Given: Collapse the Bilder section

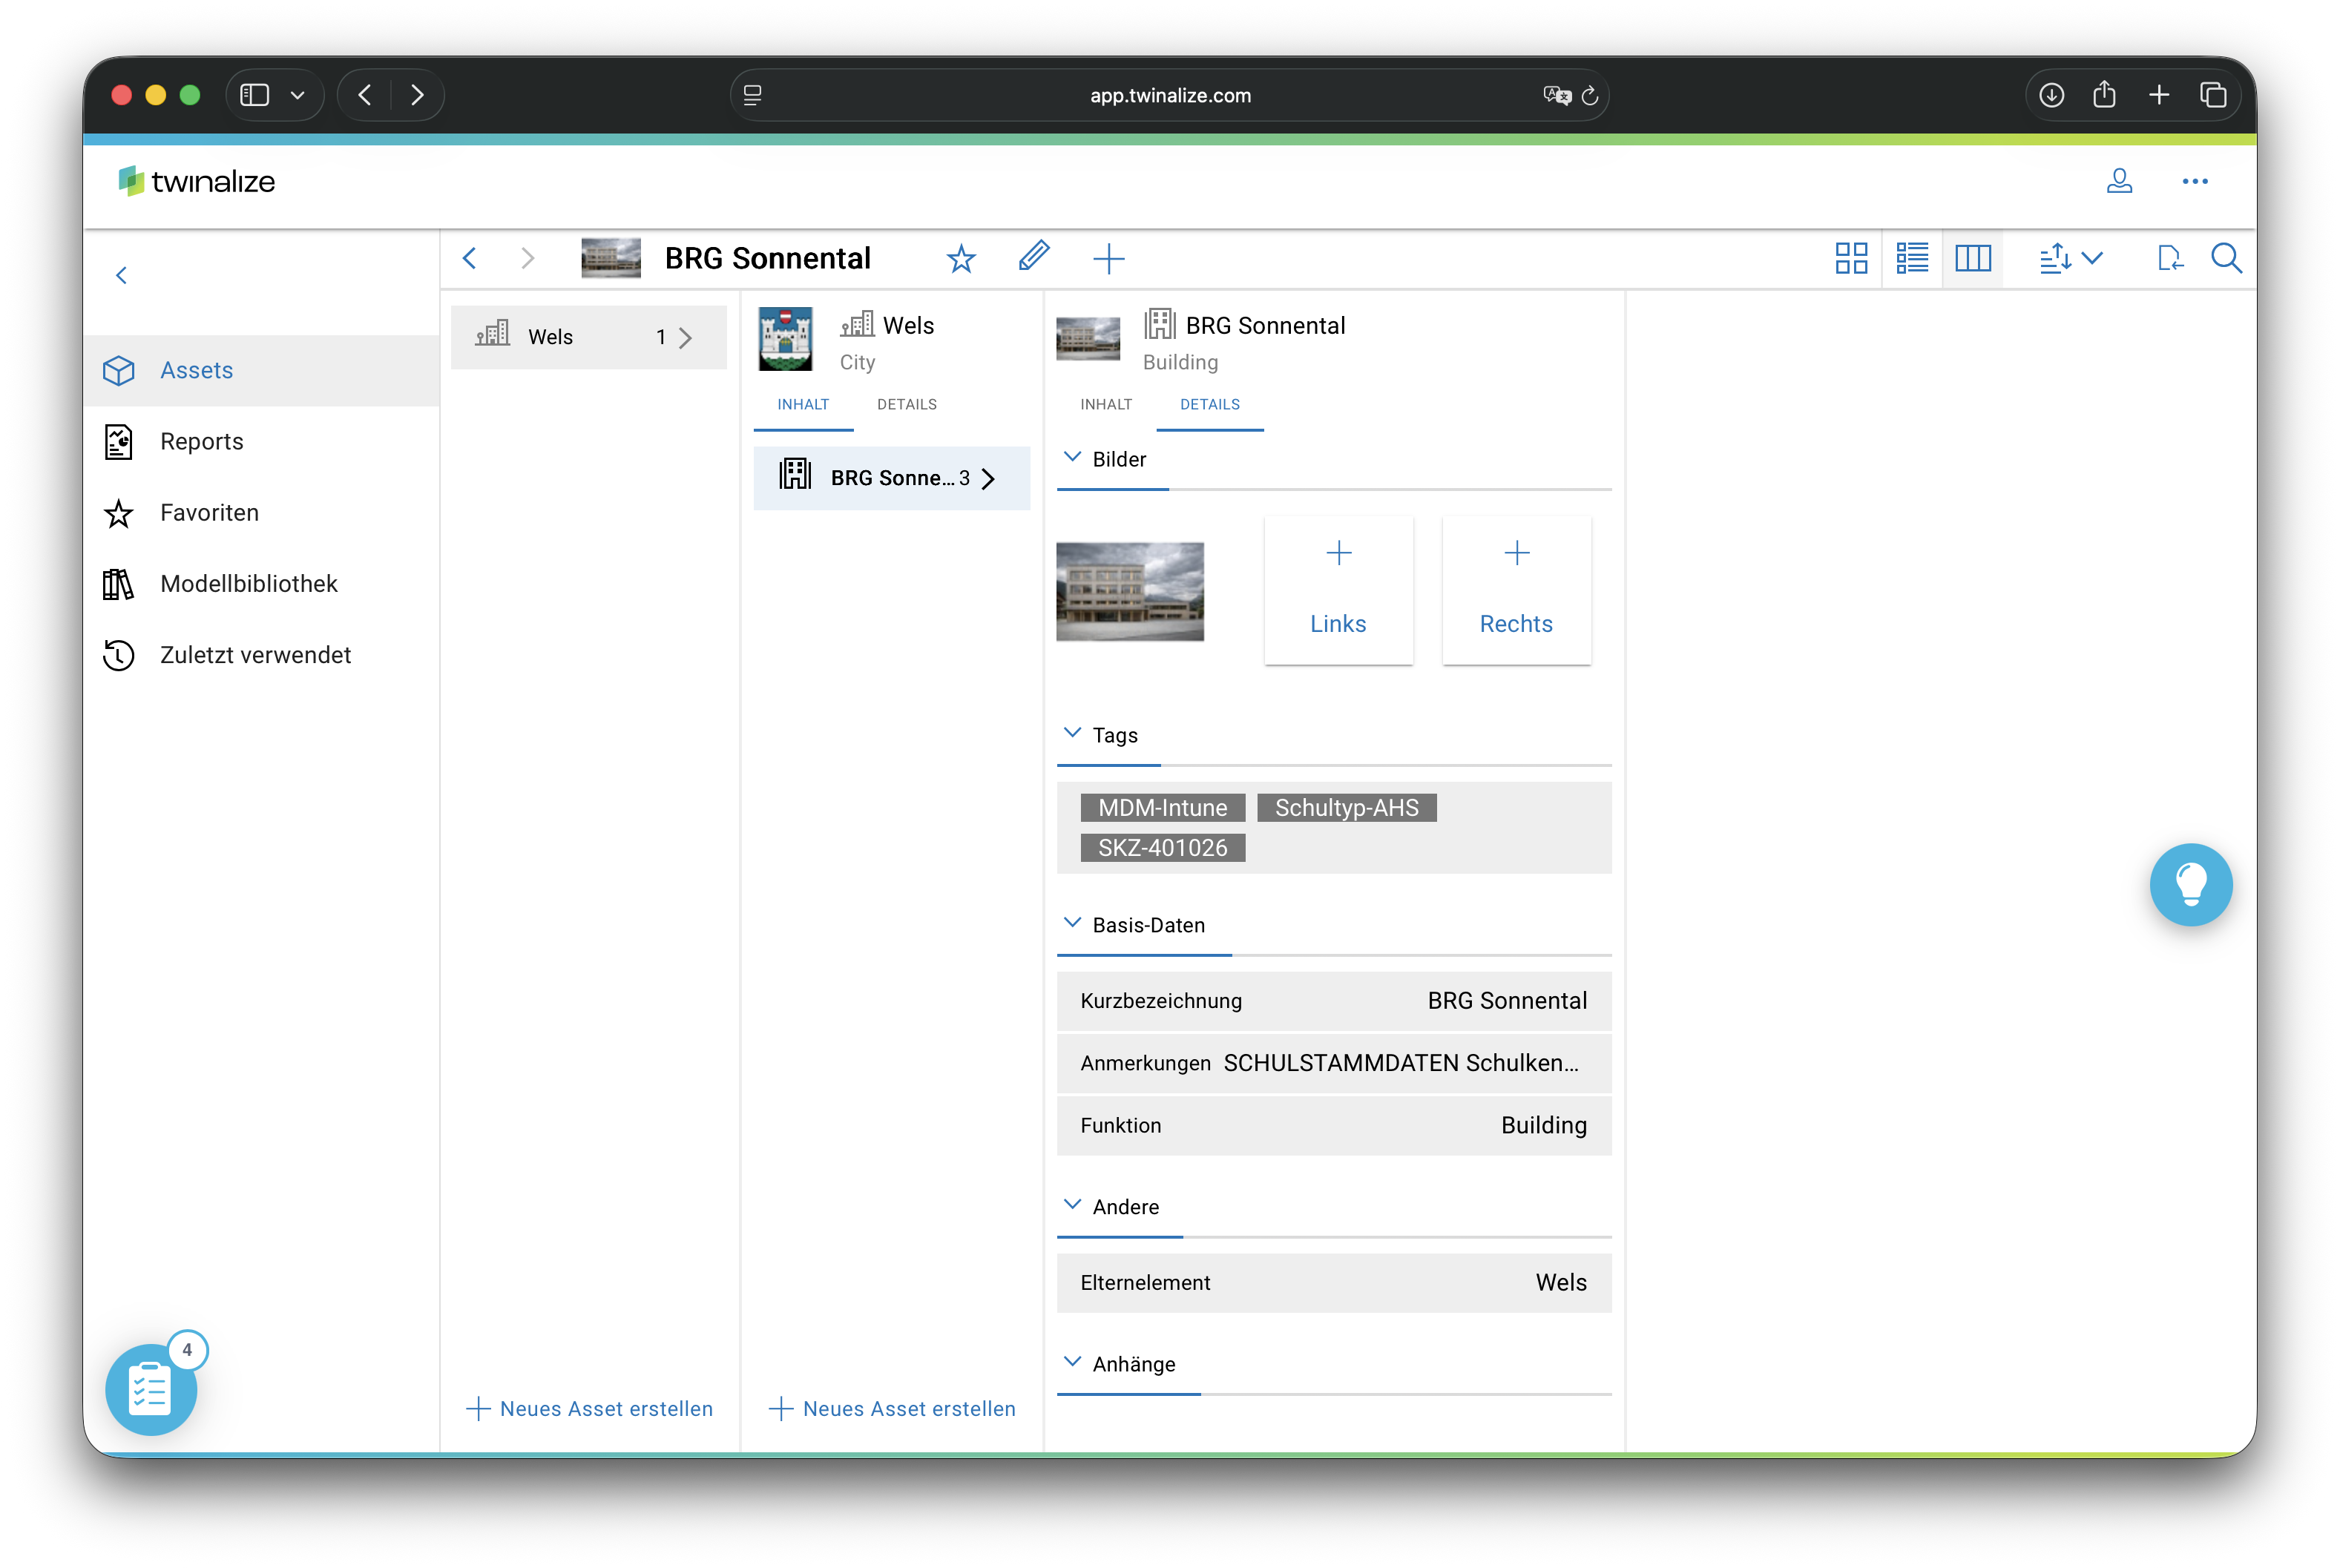Looking at the screenshot, I should (x=1072, y=458).
